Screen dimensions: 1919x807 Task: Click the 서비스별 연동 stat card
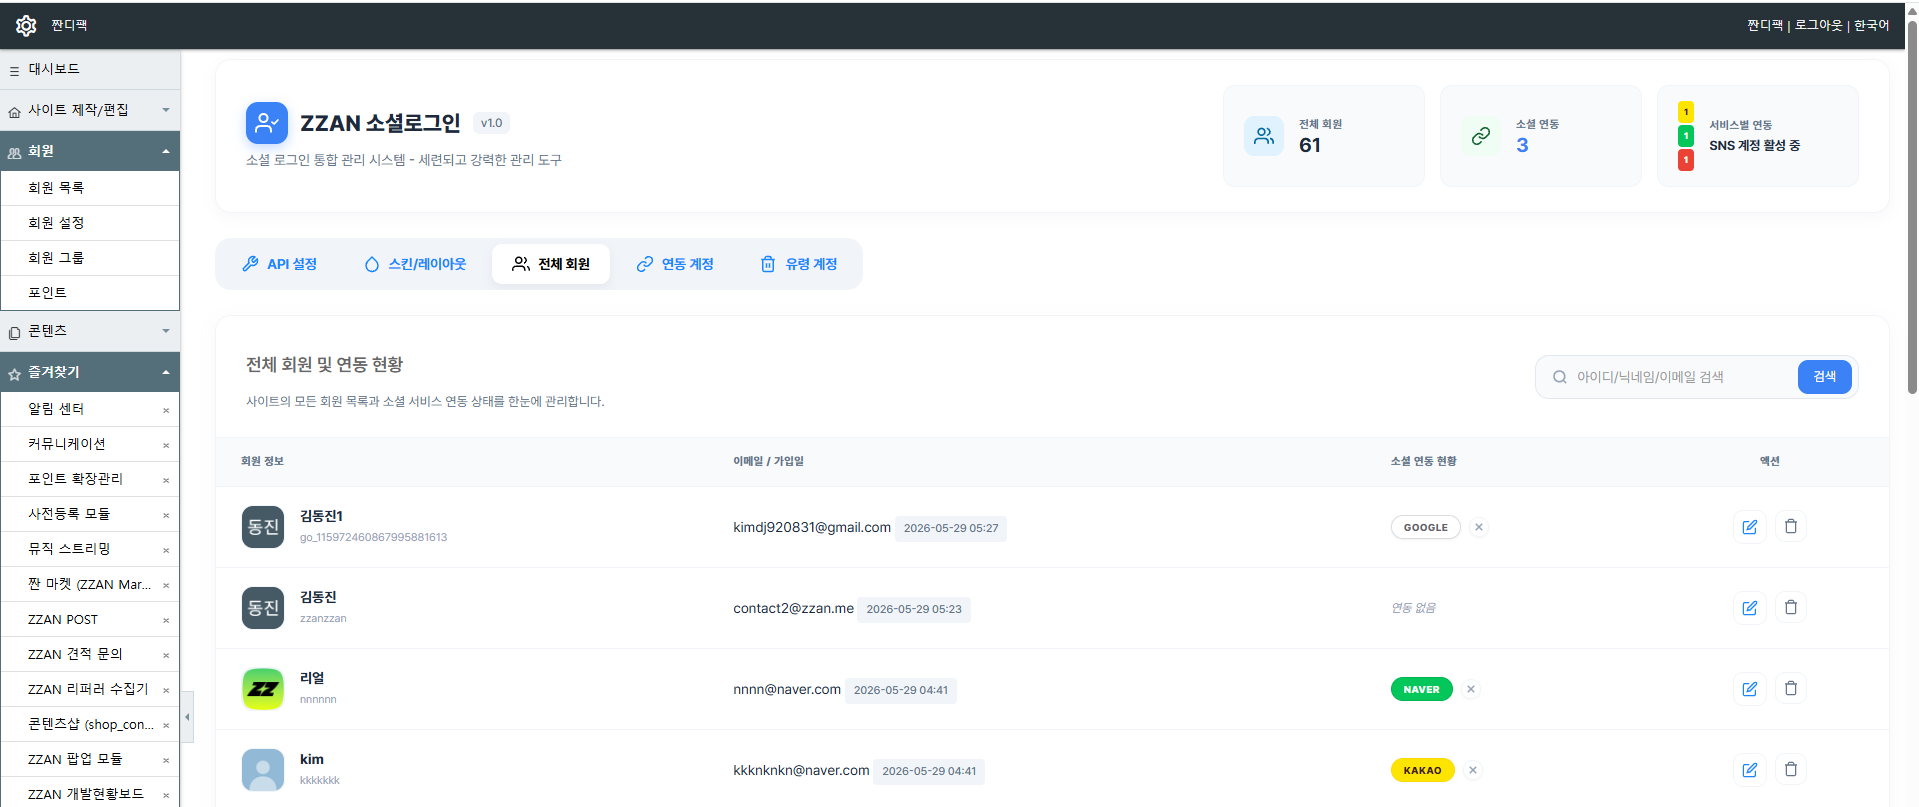[1758, 136]
